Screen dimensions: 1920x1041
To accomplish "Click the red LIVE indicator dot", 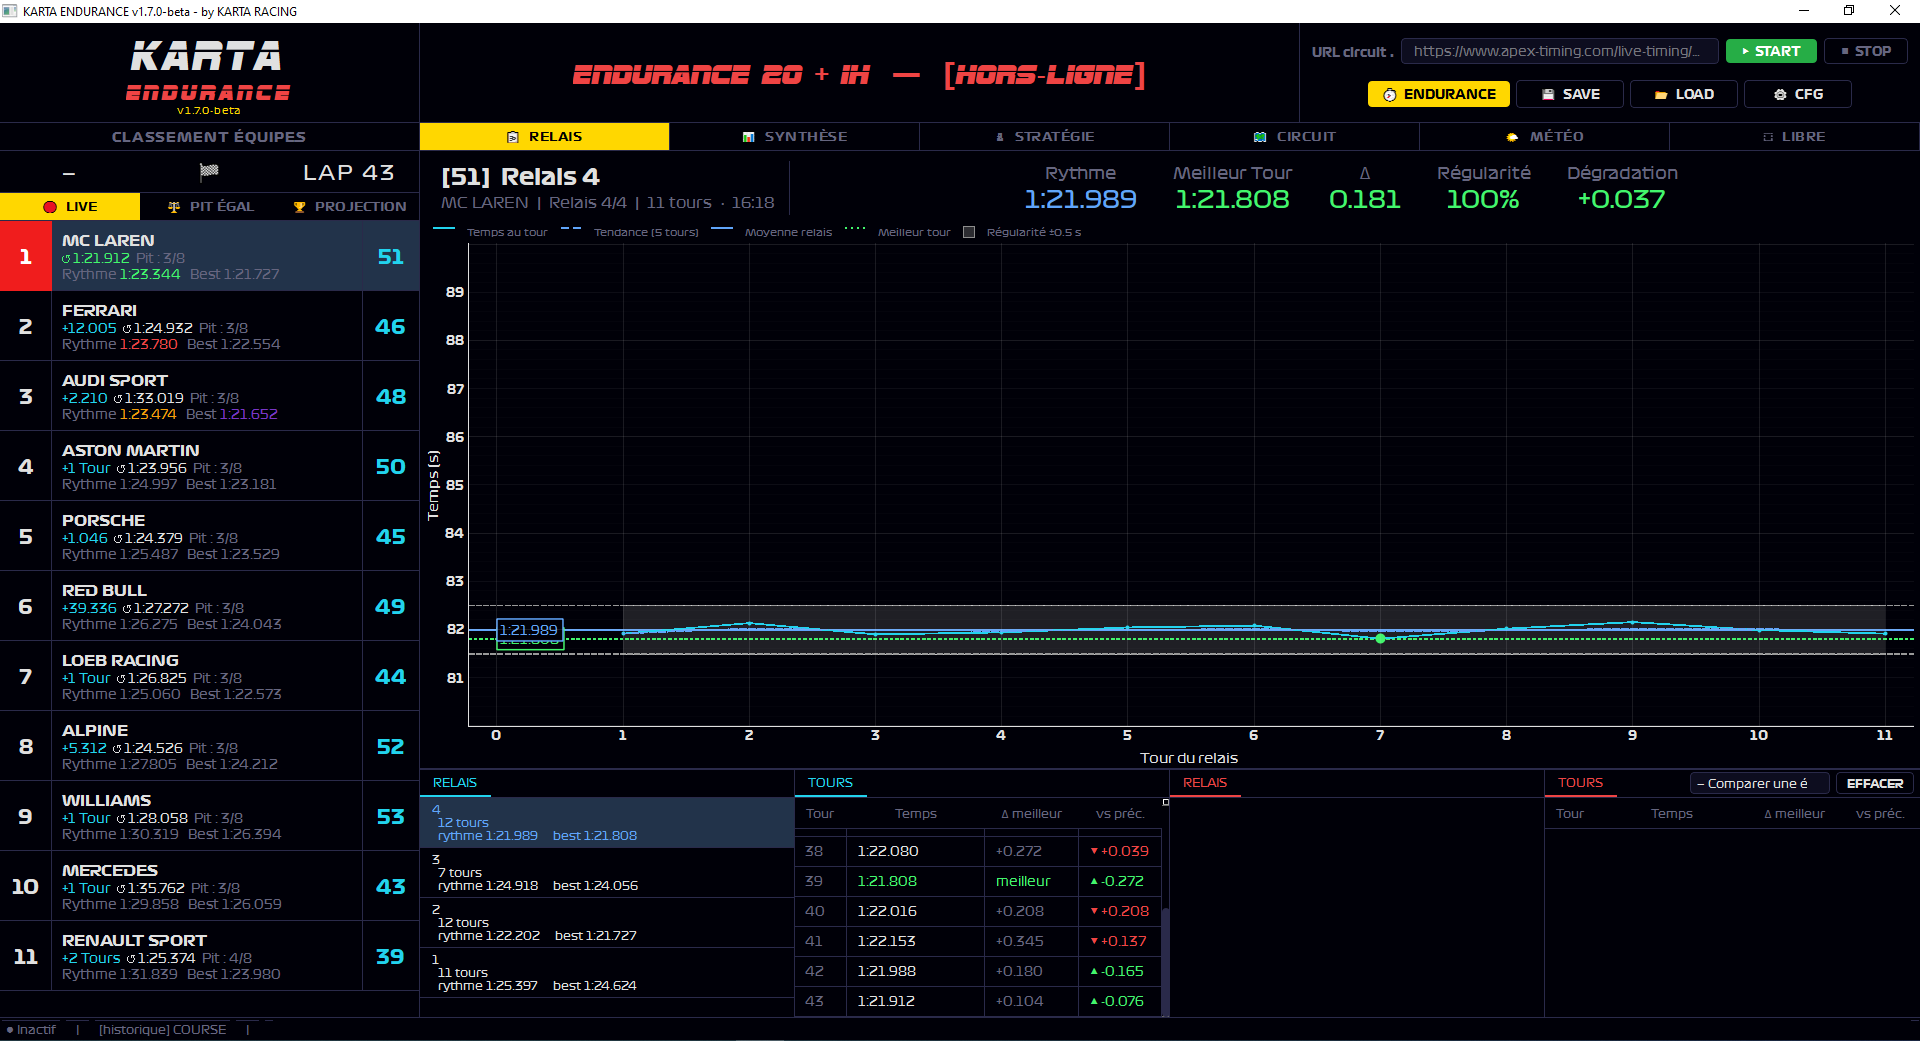I will tap(50, 207).
